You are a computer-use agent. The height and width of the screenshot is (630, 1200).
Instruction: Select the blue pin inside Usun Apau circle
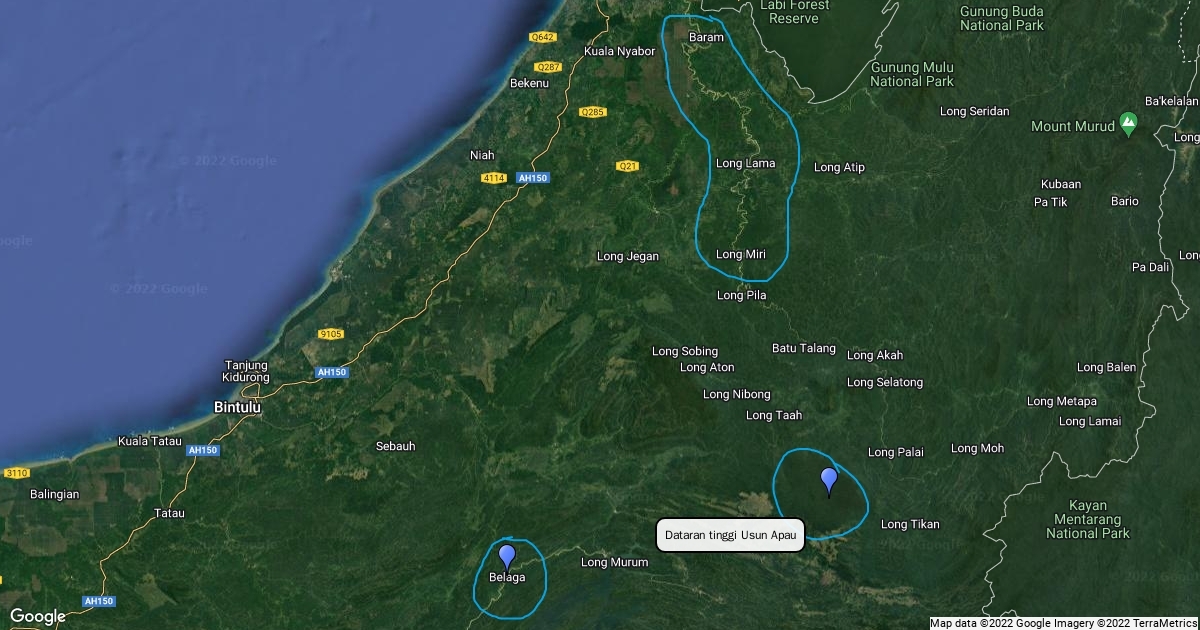click(x=828, y=480)
